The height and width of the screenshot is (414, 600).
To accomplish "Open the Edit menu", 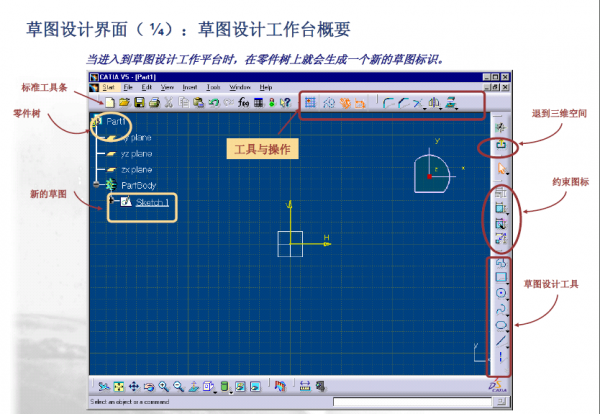I will pyautogui.click(x=147, y=87).
